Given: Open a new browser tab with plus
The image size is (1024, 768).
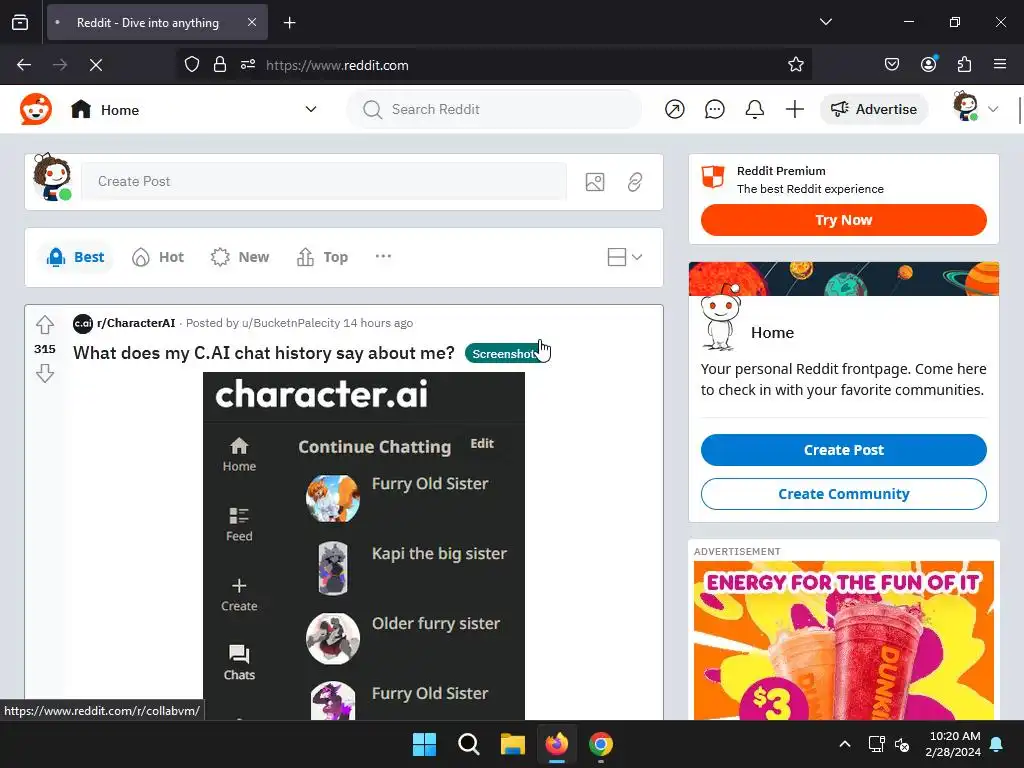Looking at the screenshot, I should [x=289, y=23].
